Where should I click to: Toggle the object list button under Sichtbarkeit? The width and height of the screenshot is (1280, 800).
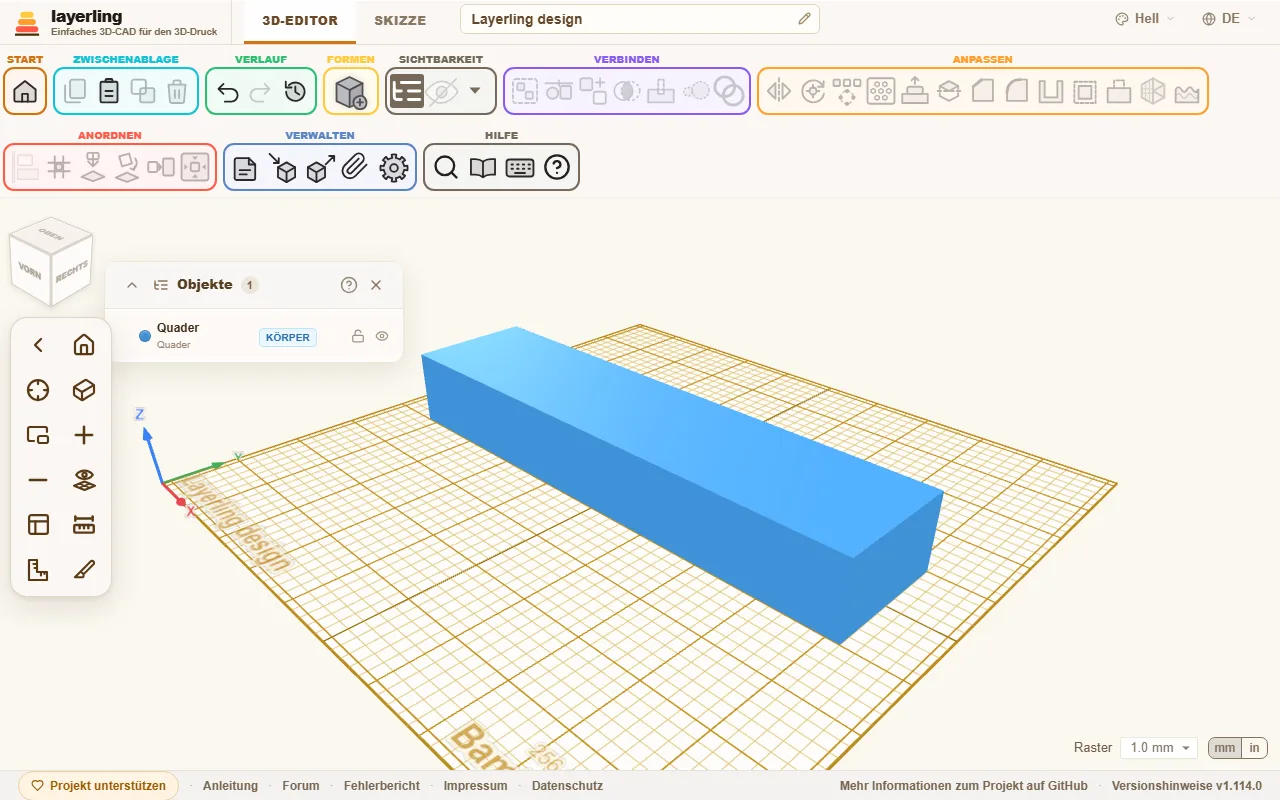[x=407, y=91]
